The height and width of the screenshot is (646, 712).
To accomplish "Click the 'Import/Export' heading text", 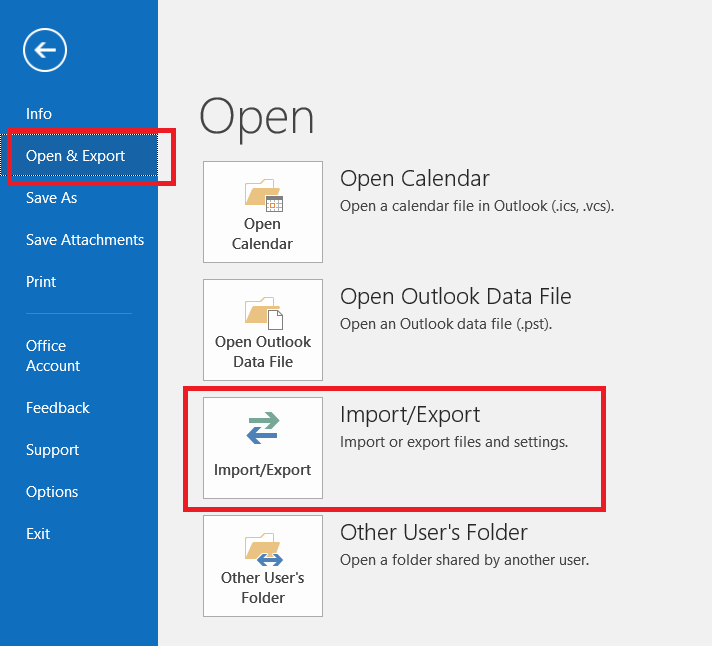I will tap(410, 414).
